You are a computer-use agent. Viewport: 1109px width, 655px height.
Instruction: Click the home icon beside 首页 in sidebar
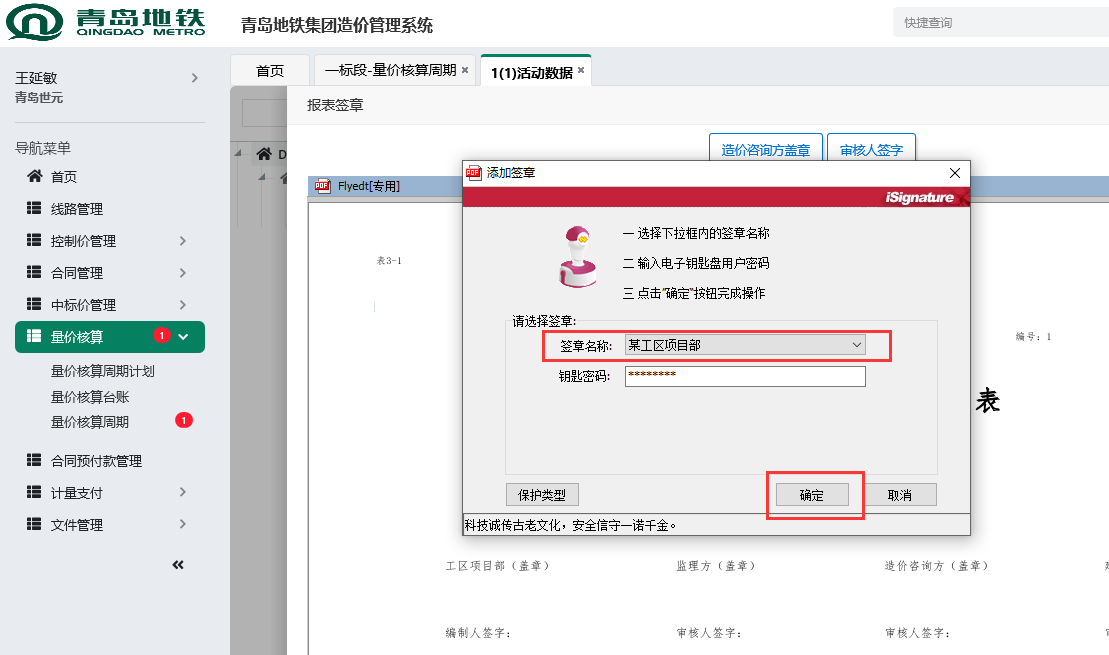coord(34,177)
